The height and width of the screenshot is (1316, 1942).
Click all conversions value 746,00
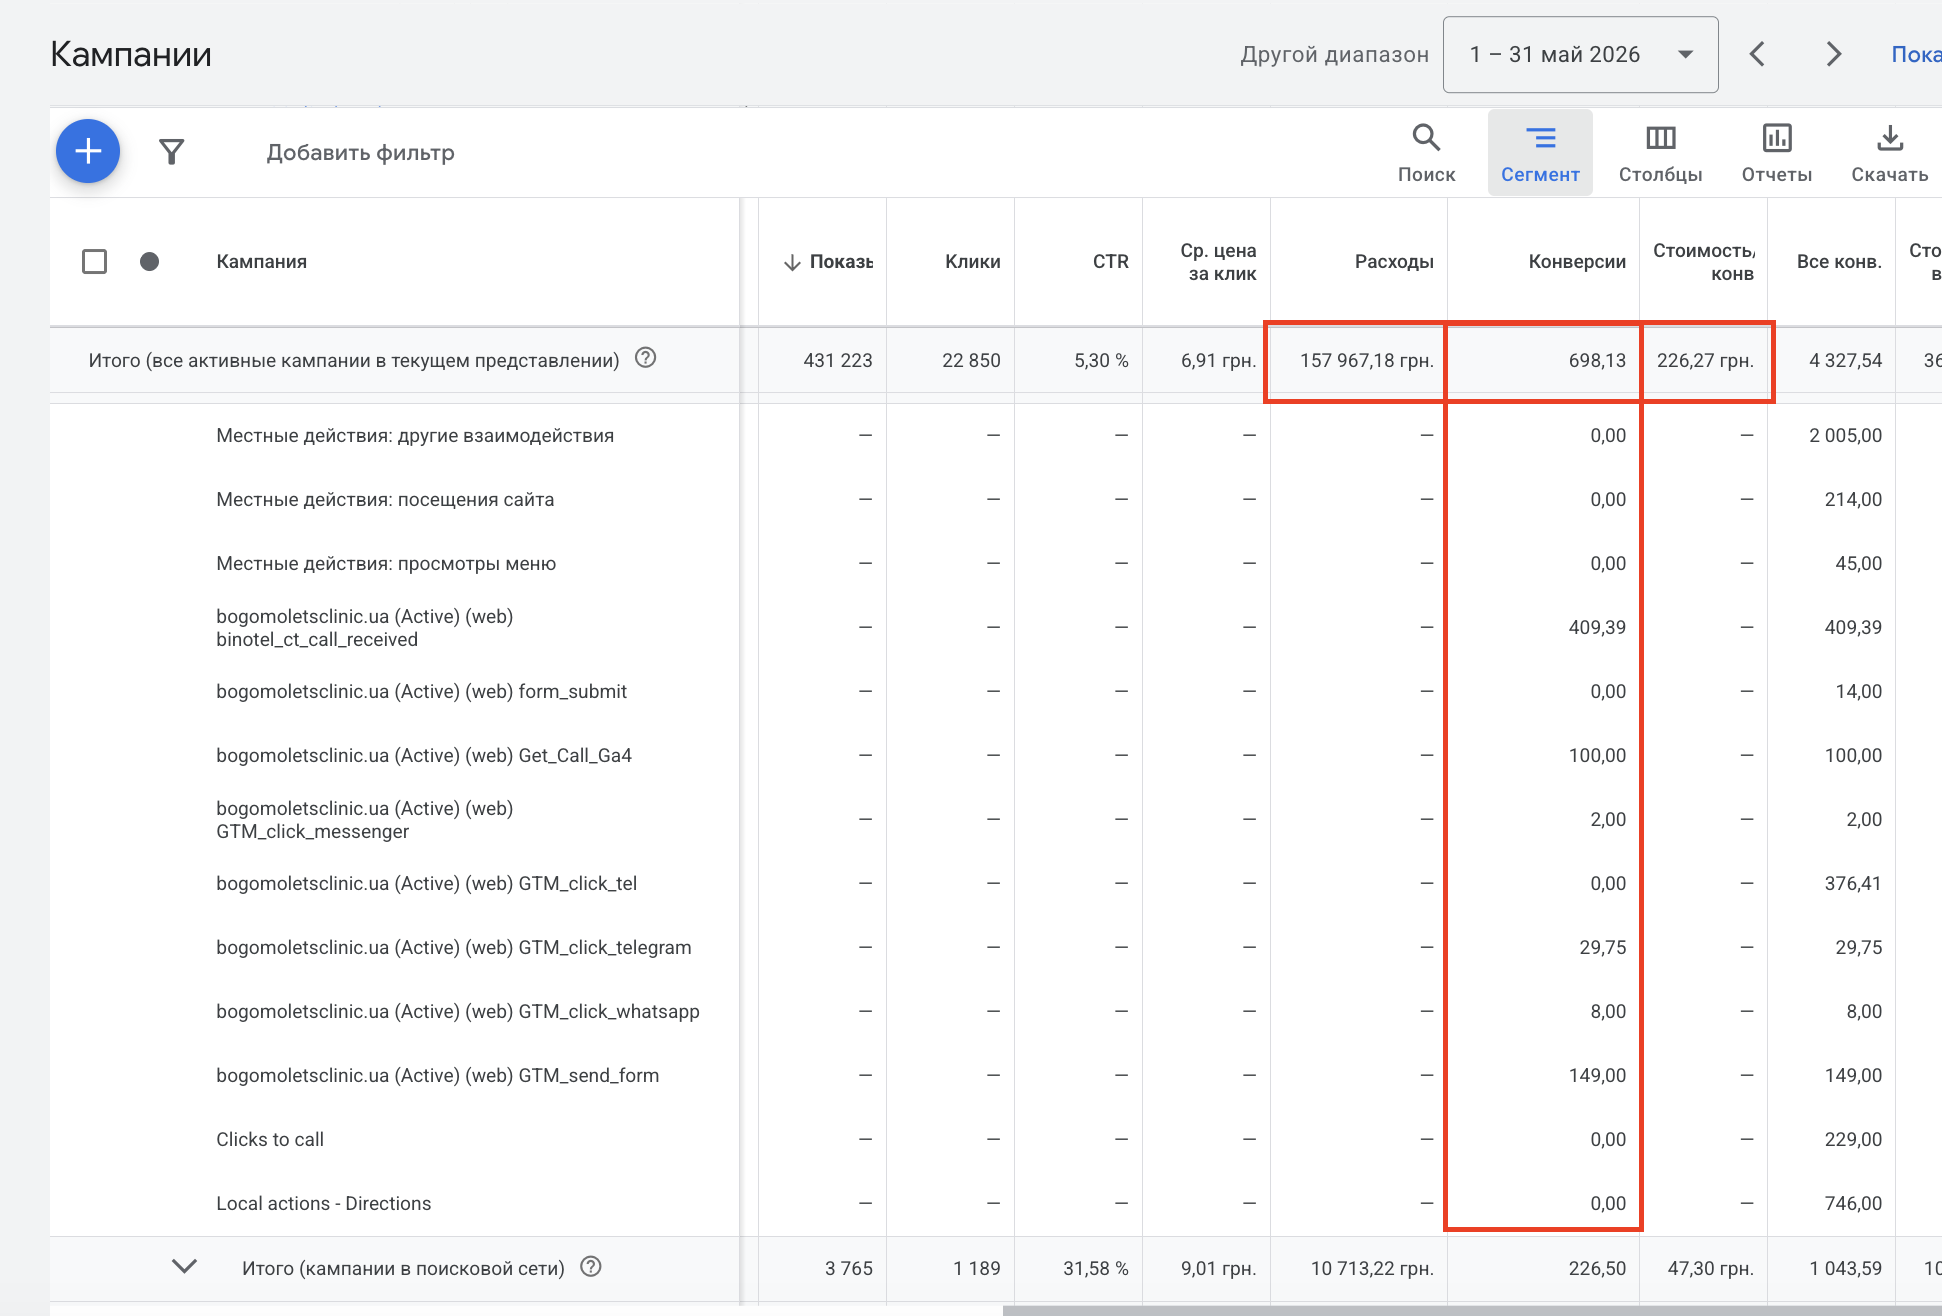point(1853,1203)
